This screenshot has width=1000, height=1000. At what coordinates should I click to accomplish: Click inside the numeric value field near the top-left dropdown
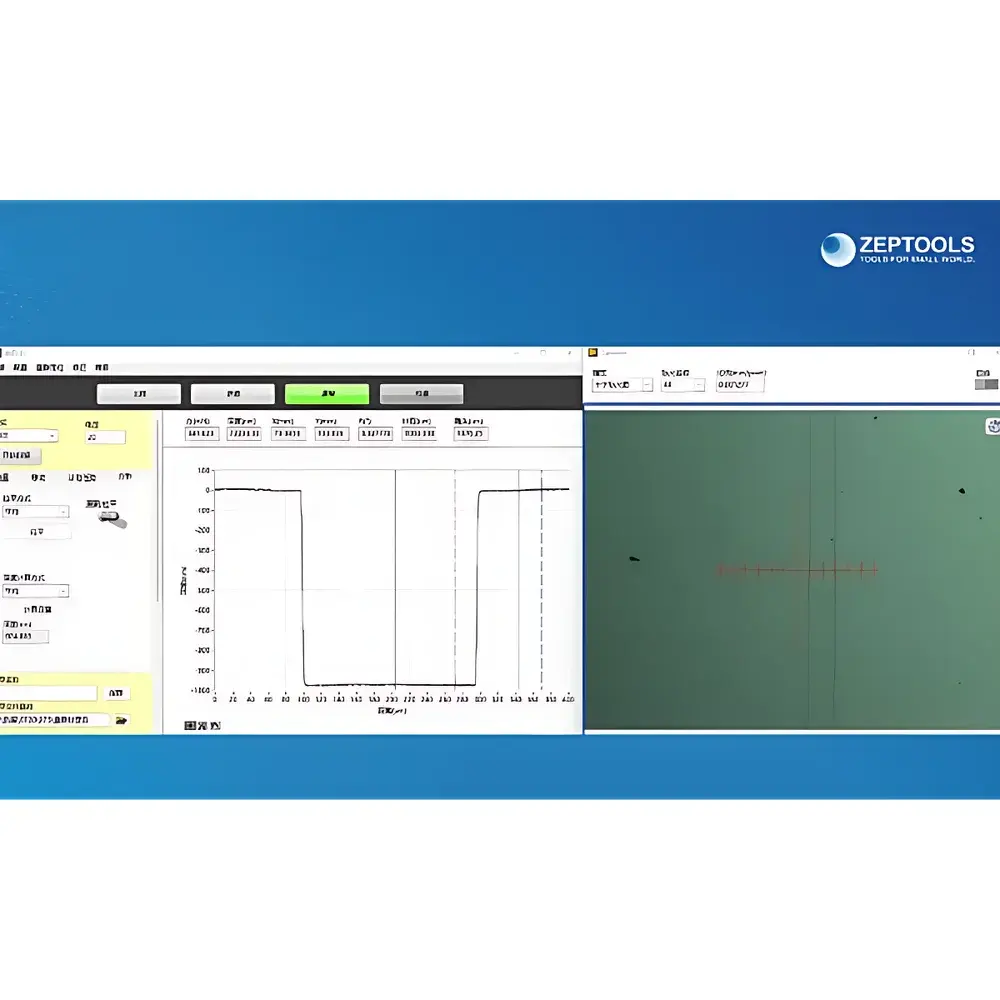click(x=107, y=436)
